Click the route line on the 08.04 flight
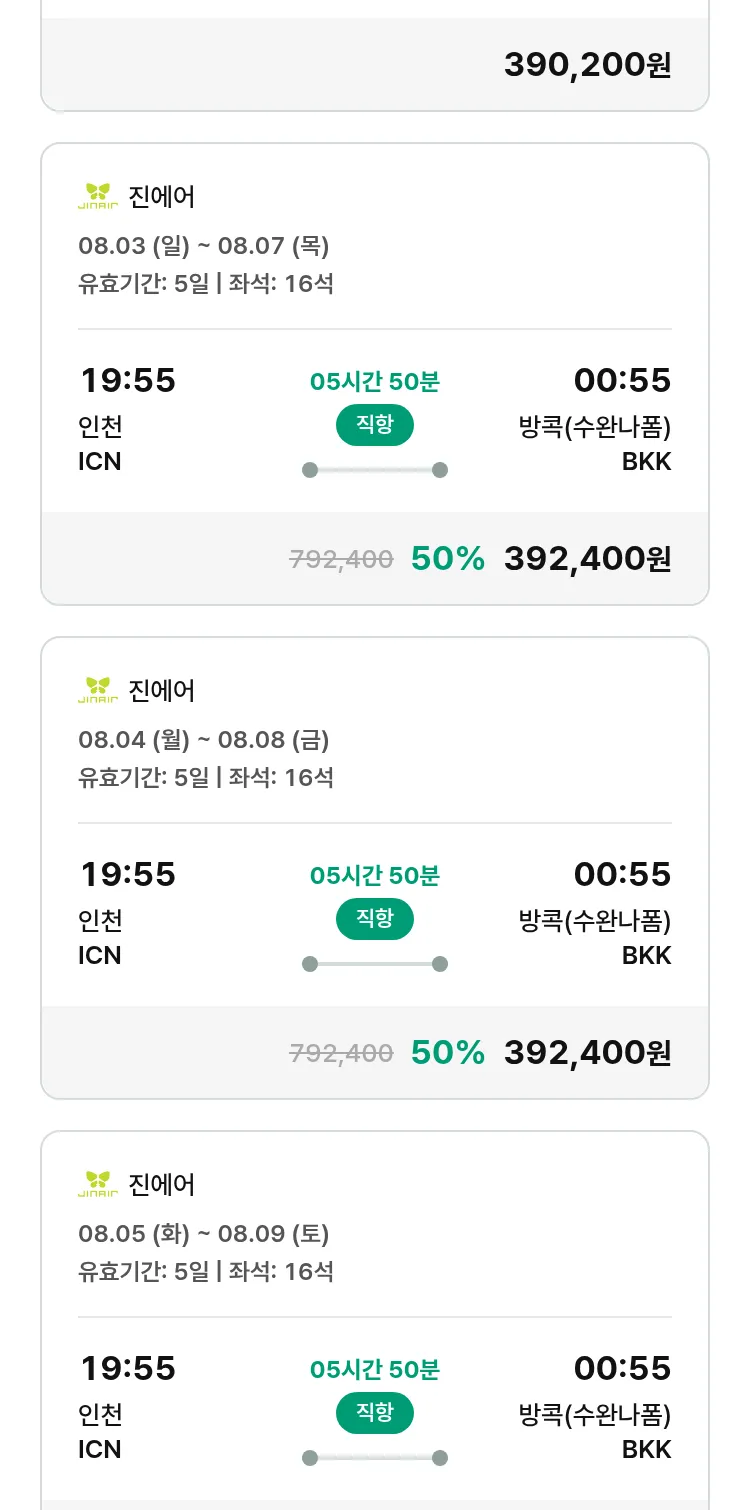This screenshot has height=1510, width=750. [x=375, y=964]
